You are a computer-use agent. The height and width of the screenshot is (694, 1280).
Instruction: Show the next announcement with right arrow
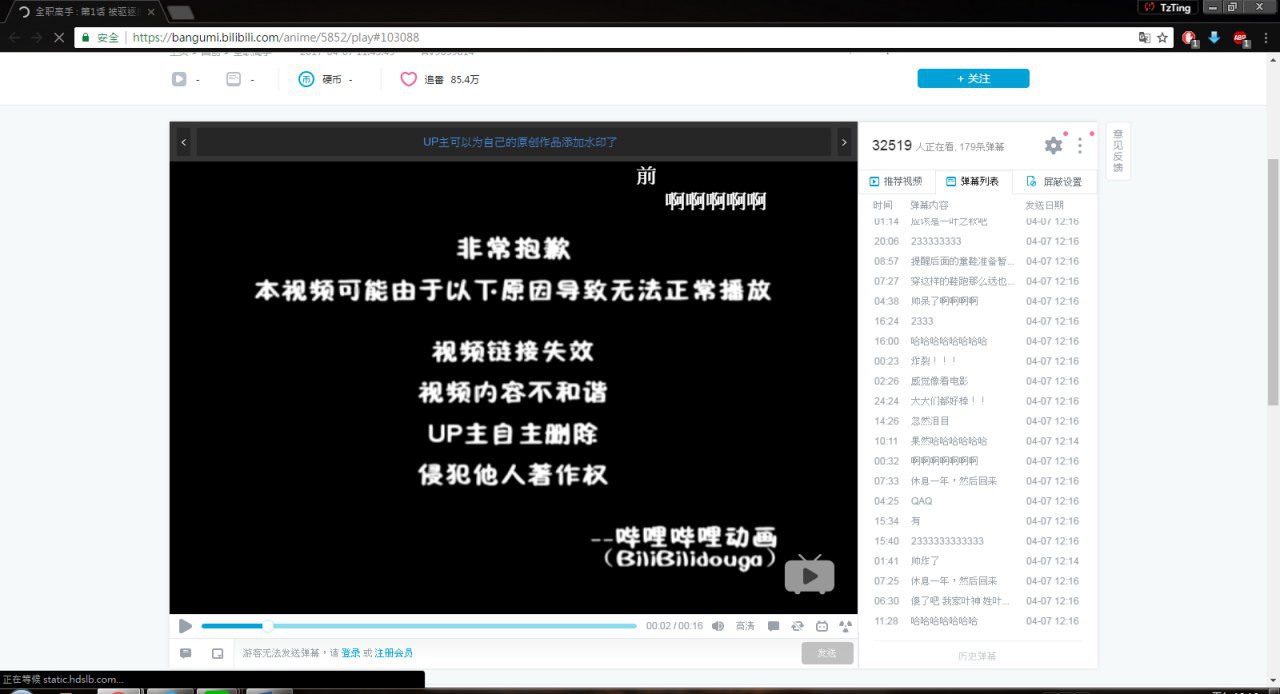[x=844, y=143]
